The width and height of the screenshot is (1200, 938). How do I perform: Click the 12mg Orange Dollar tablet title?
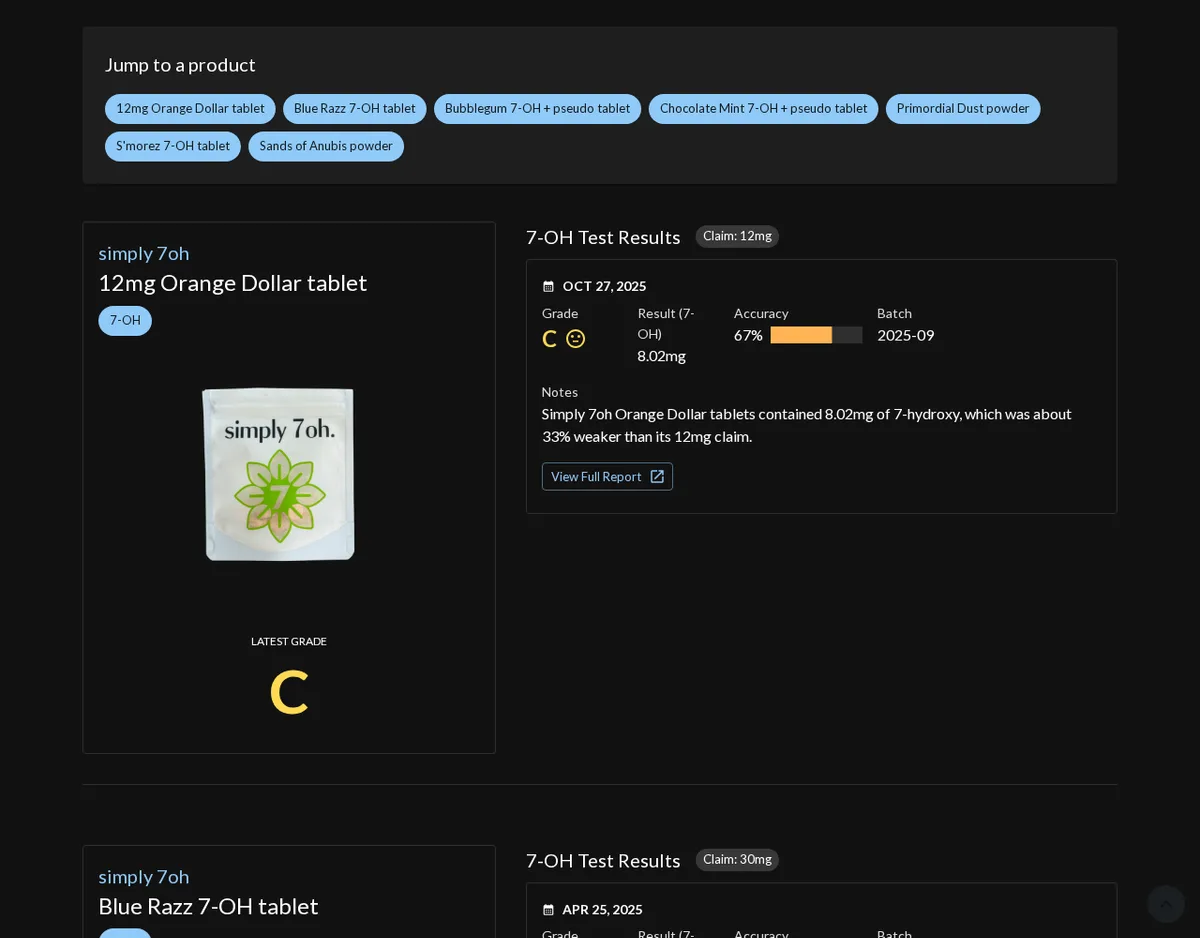coord(233,283)
